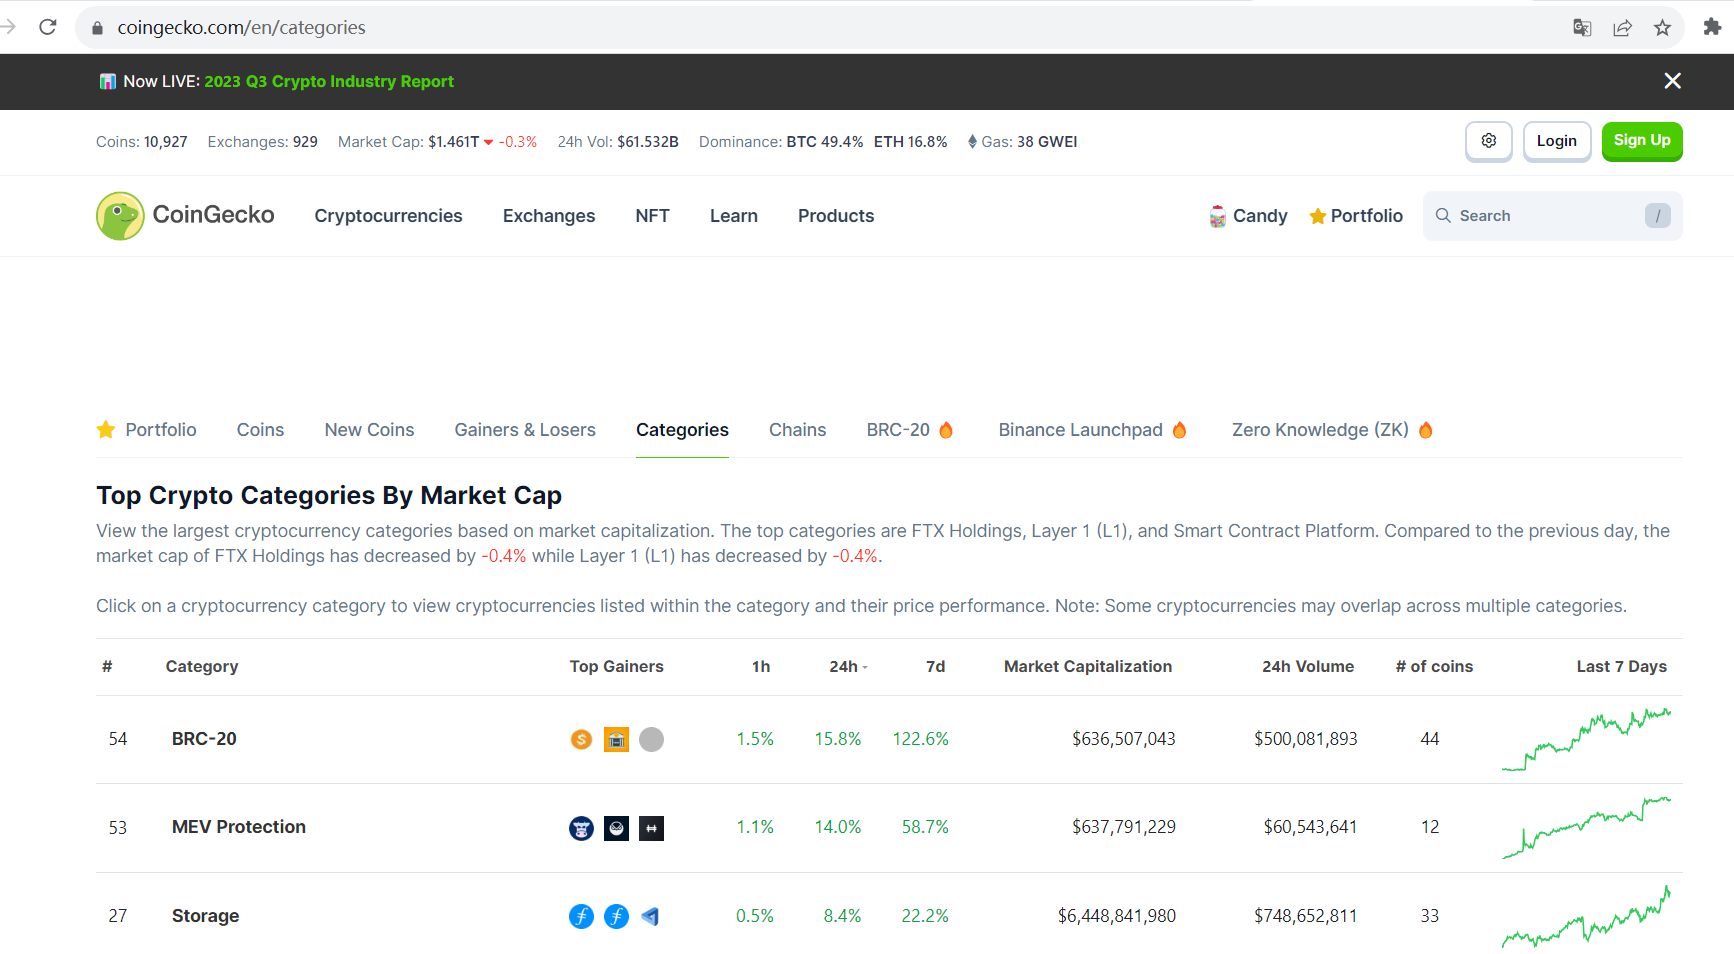Open the Binance Launchpad tab
Image resolution: width=1734 pixels, height=954 pixels.
point(1080,430)
